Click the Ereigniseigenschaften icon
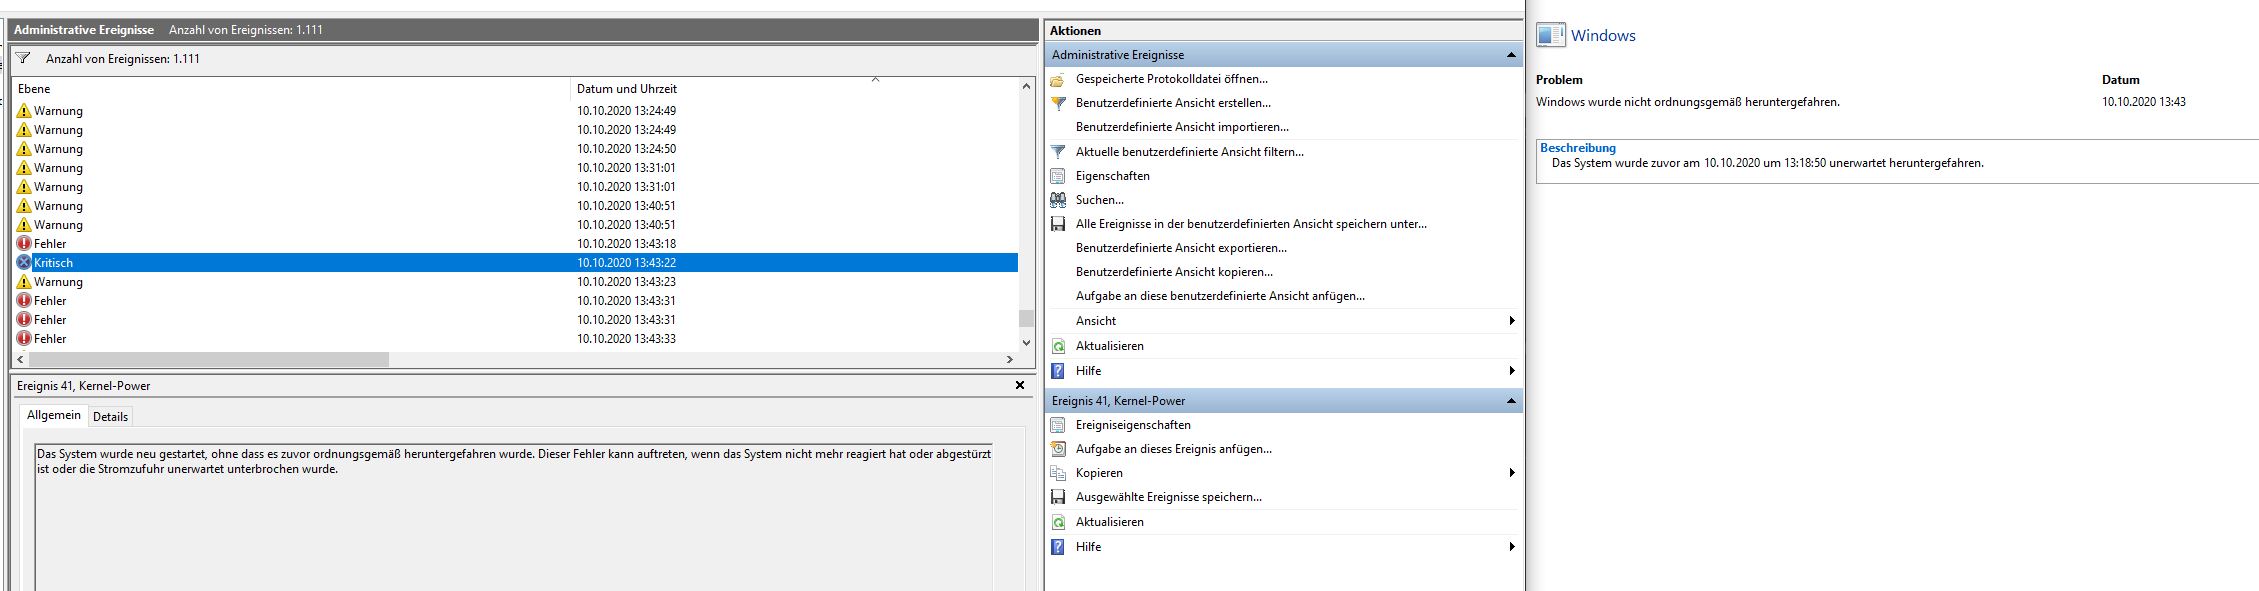2259x591 pixels. [x=1058, y=425]
